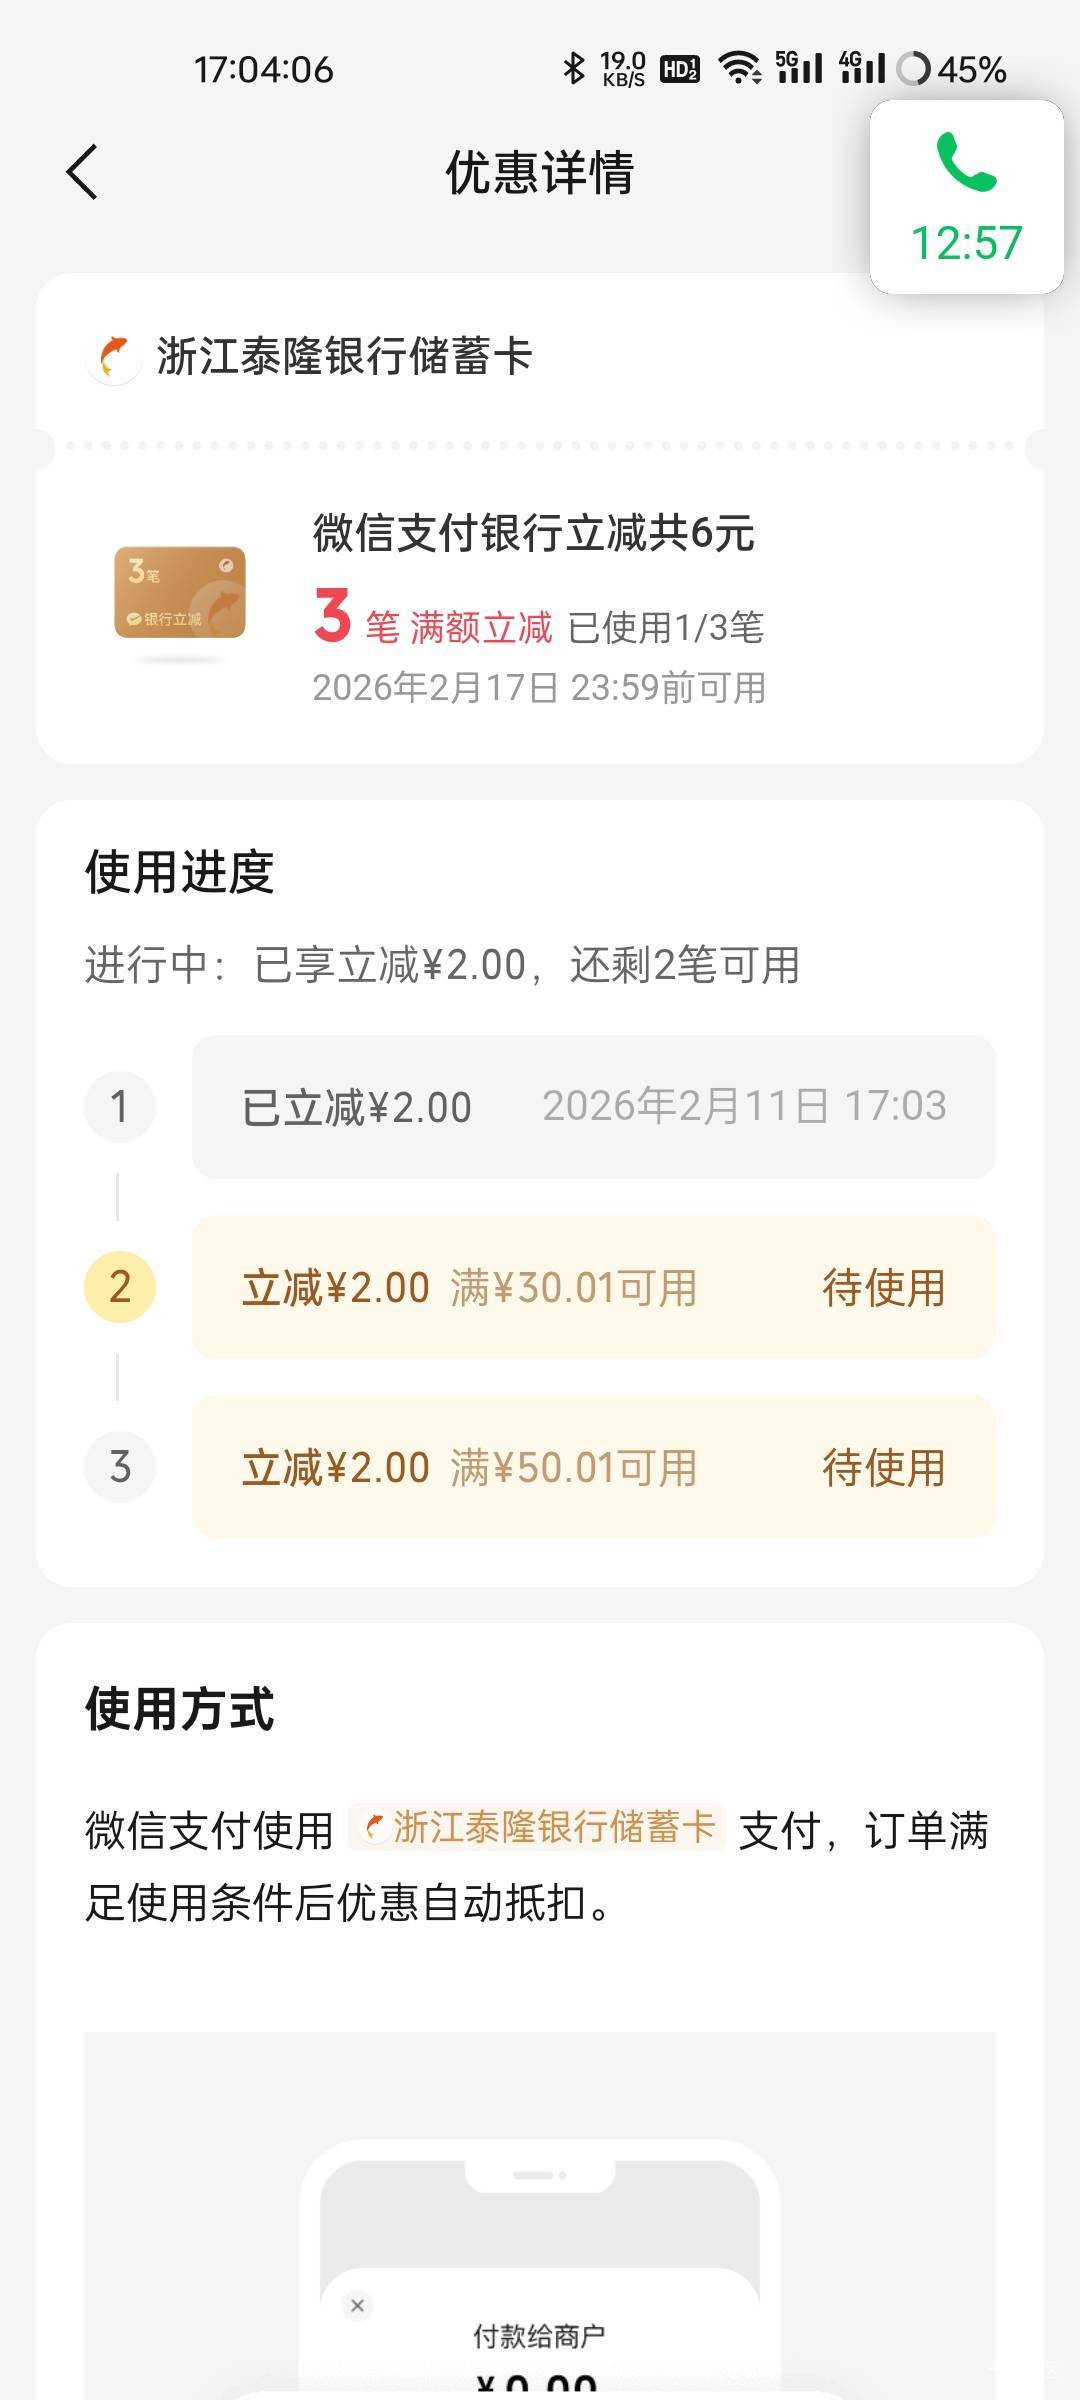Tap the 已立减¥2.00 used discount row
Viewport: 1080px width, 2400px height.
593,1107
